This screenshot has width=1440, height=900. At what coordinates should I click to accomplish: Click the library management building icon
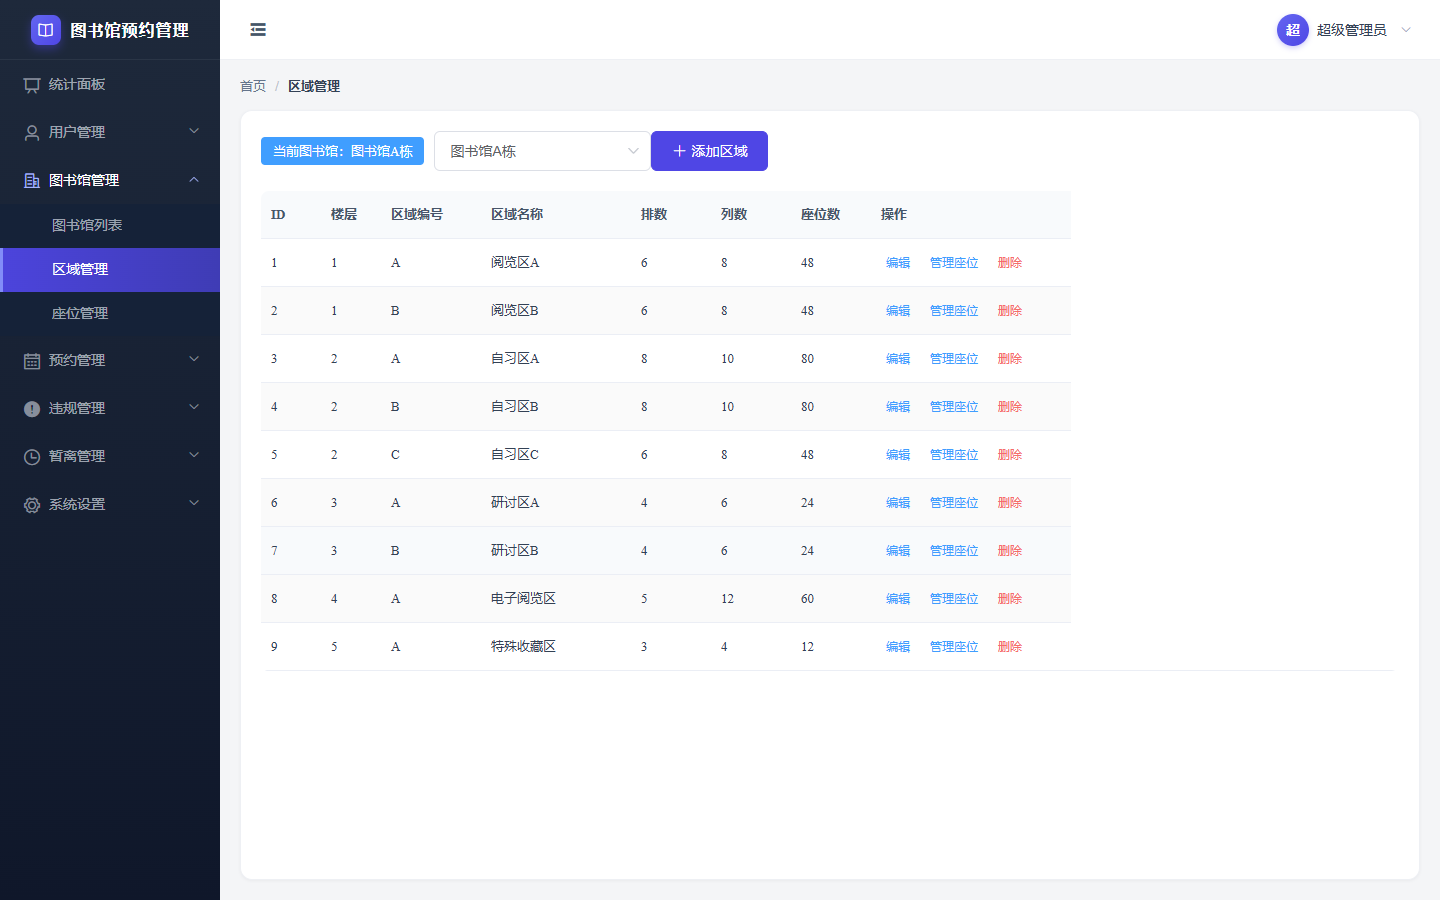click(x=32, y=180)
